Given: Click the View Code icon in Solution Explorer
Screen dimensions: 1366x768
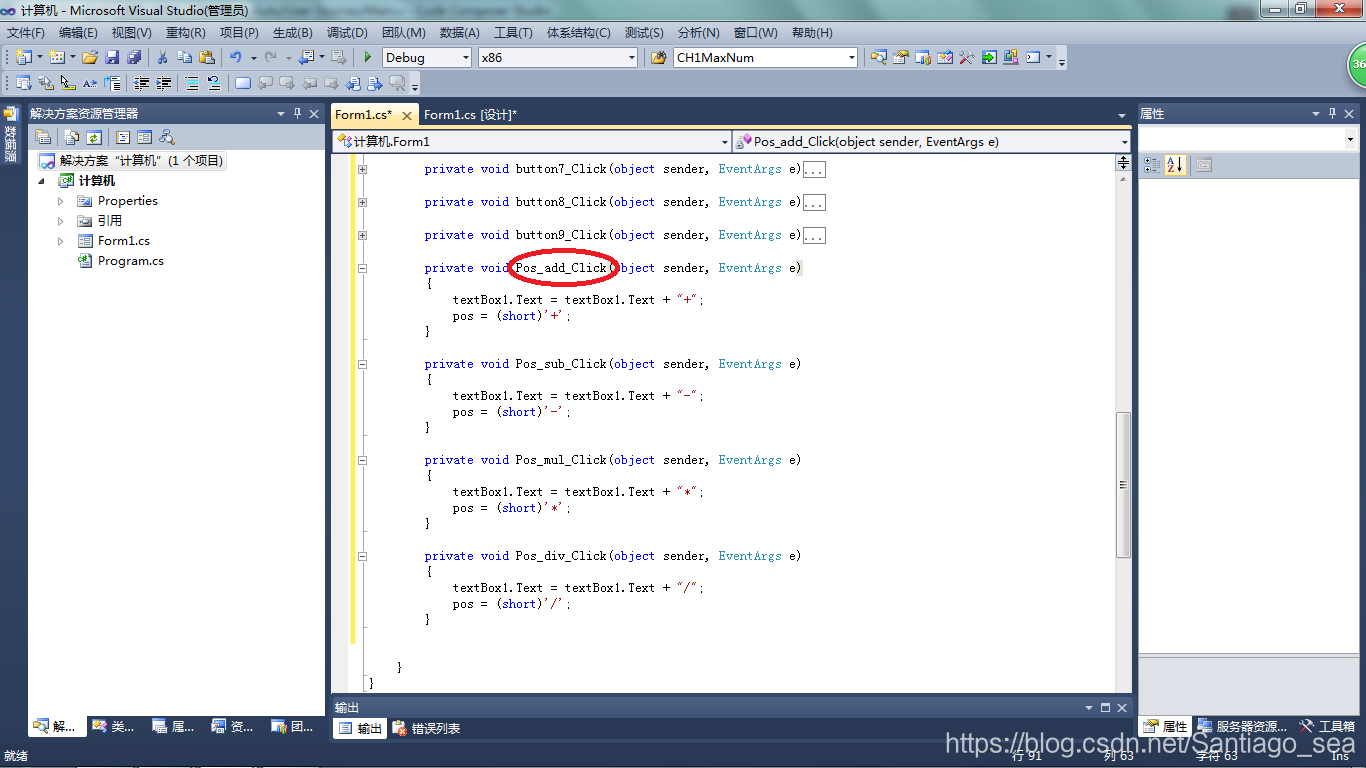Looking at the screenshot, I should (123, 137).
